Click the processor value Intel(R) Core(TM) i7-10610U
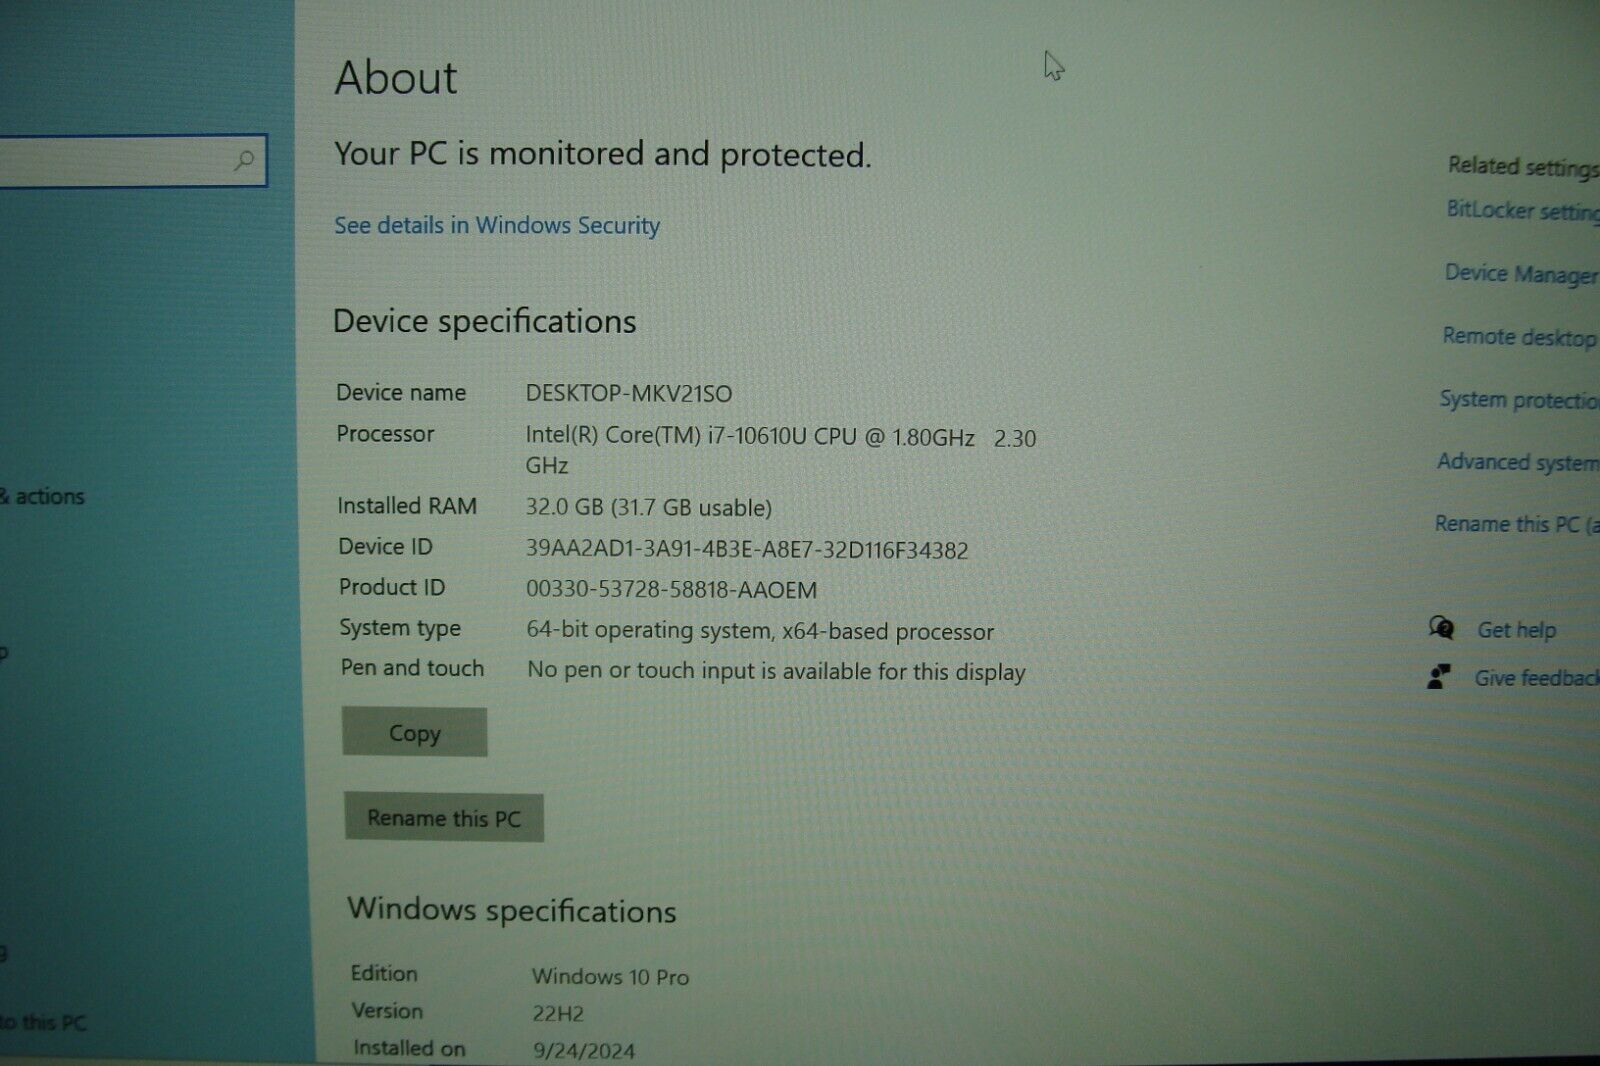Viewport: 1600px width, 1066px height. click(x=781, y=451)
